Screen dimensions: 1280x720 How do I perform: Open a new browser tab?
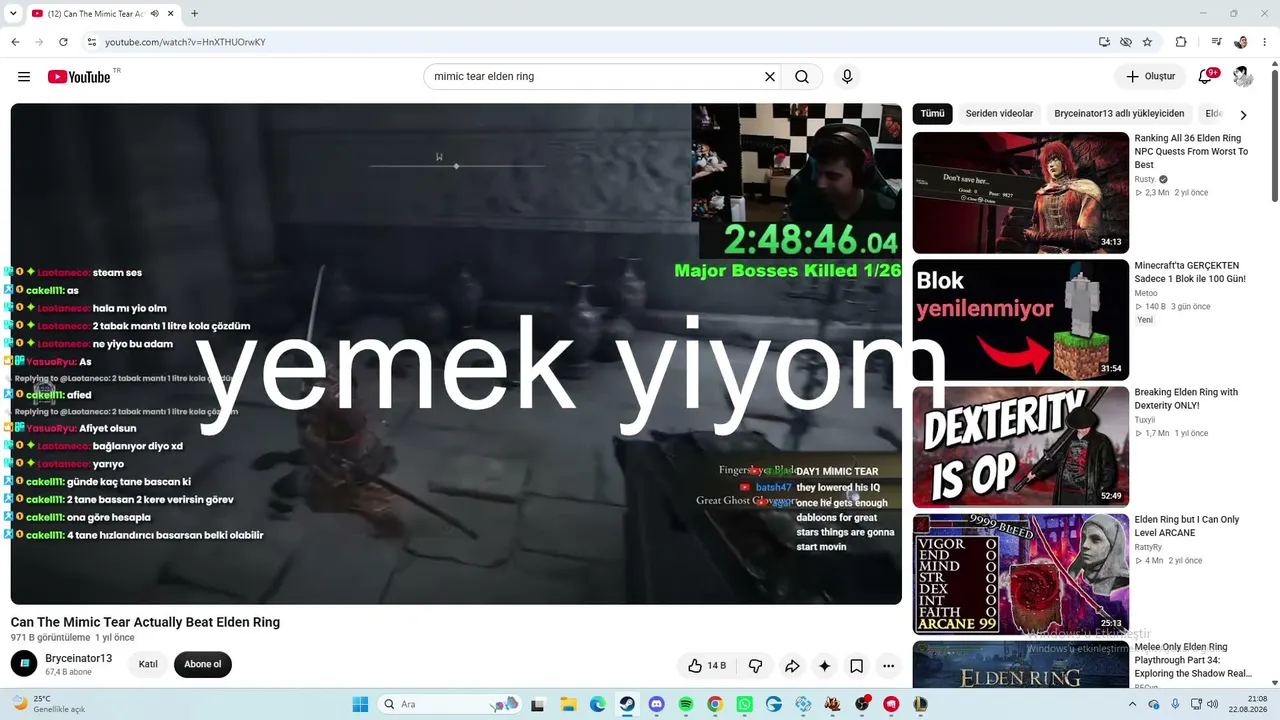194,14
